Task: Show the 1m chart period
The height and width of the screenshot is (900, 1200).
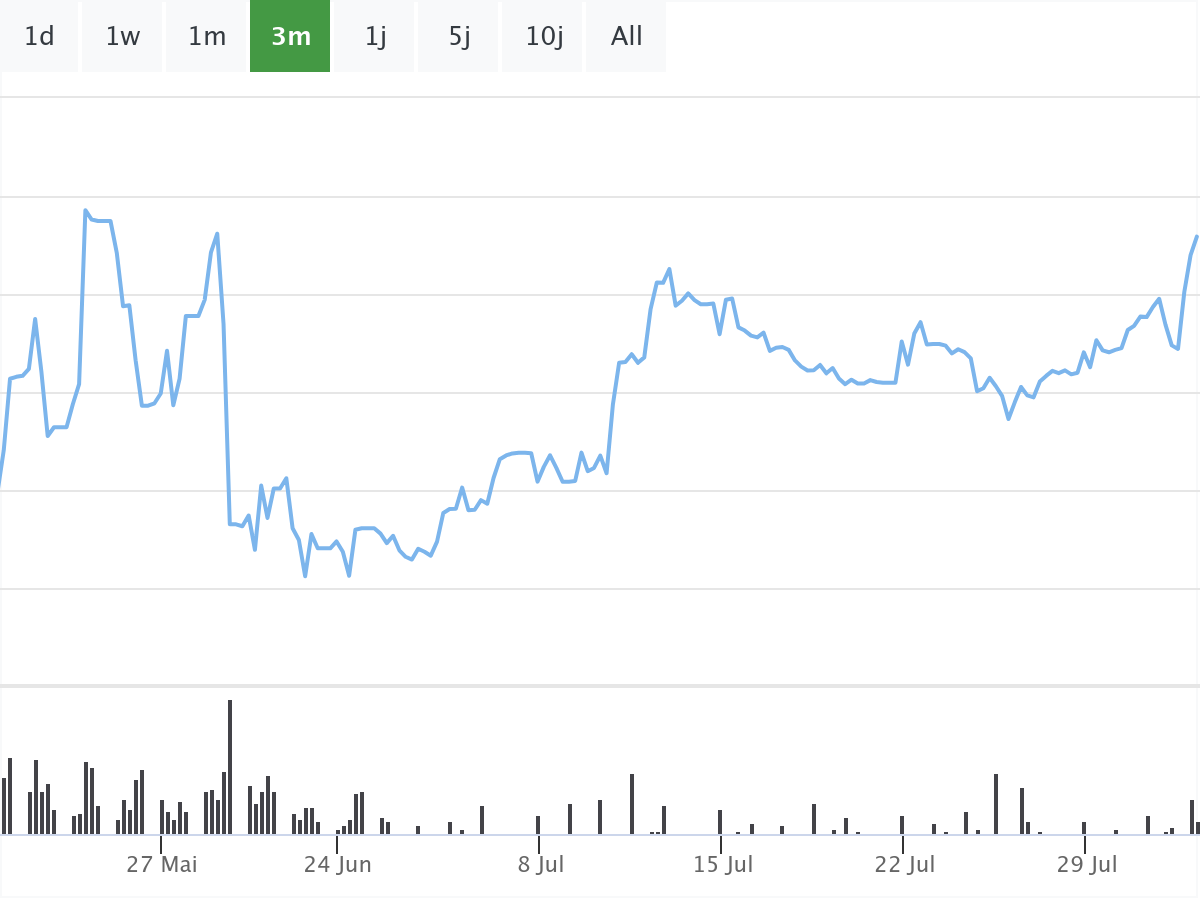Action: point(207,37)
